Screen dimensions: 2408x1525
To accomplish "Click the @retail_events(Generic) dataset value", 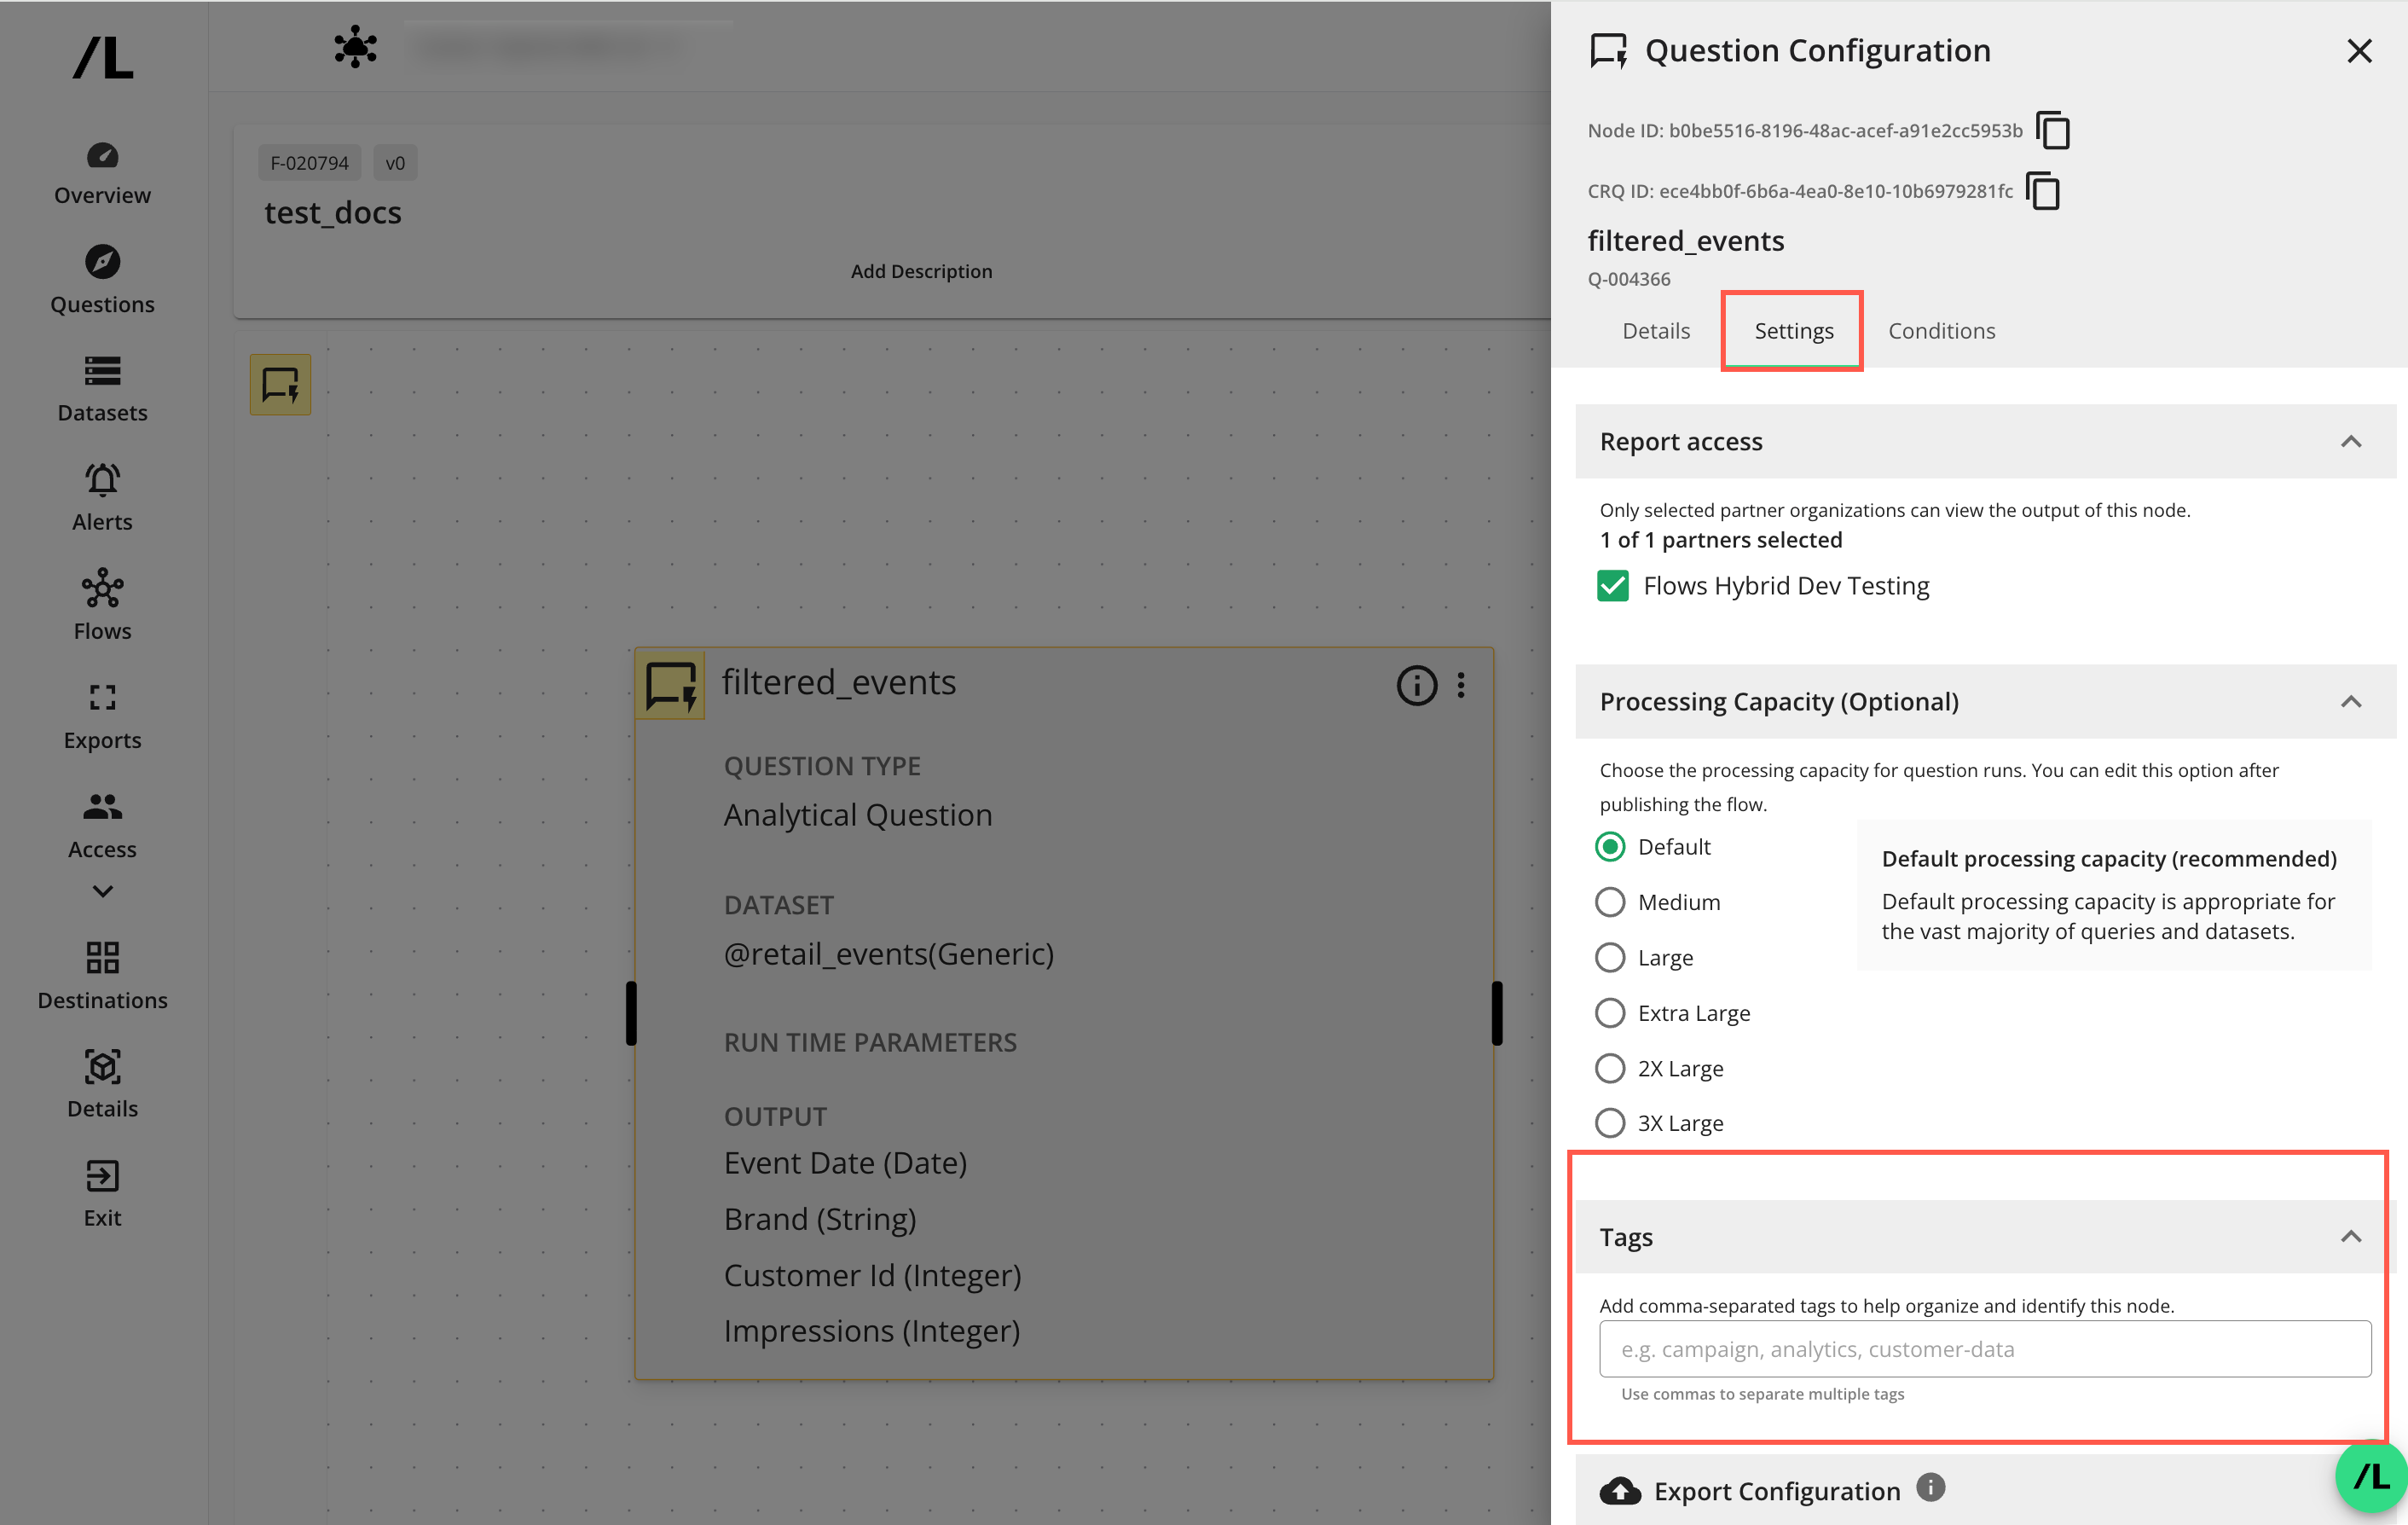I will point(888,954).
